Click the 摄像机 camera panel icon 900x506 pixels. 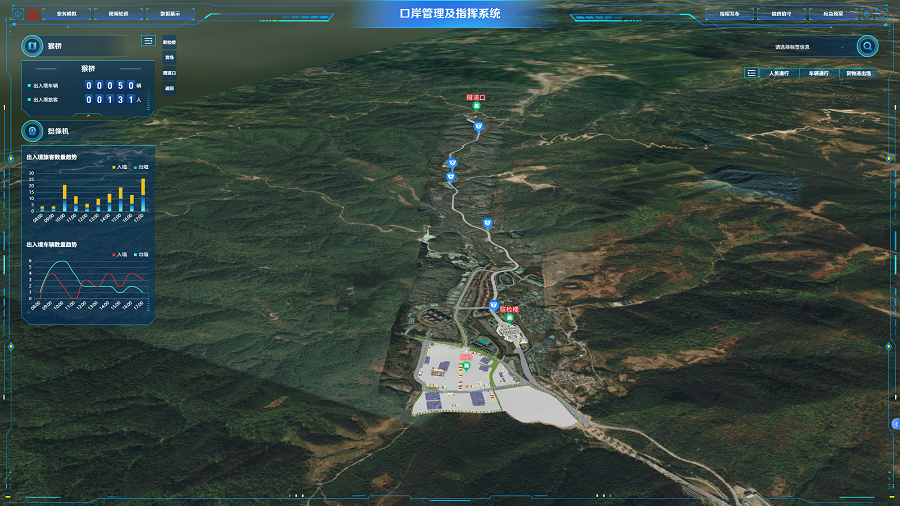(32, 131)
